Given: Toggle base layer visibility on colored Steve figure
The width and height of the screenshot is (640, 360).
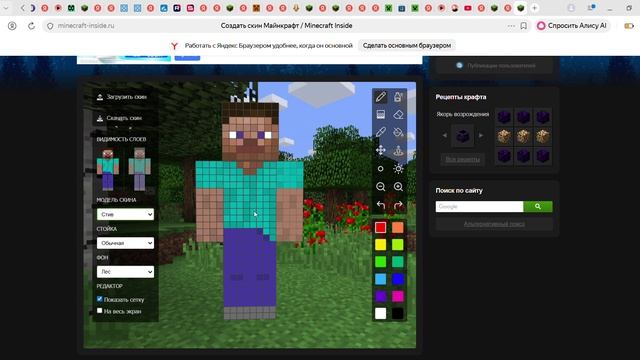Looking at the screenshot, I should tap(108, 169).
